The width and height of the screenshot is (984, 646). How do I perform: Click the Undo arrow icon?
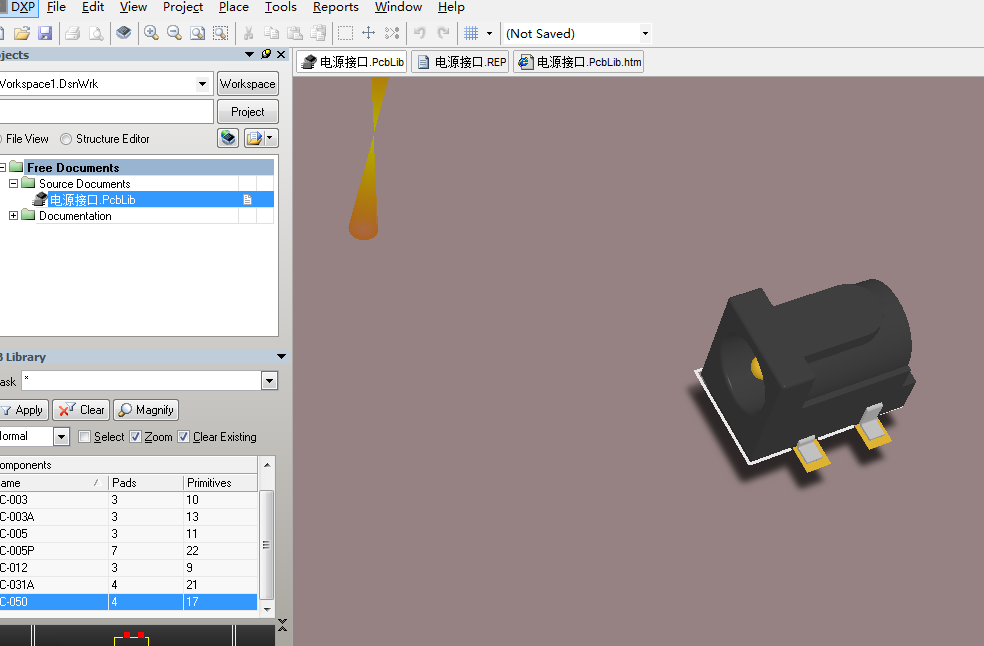(420, 33)
